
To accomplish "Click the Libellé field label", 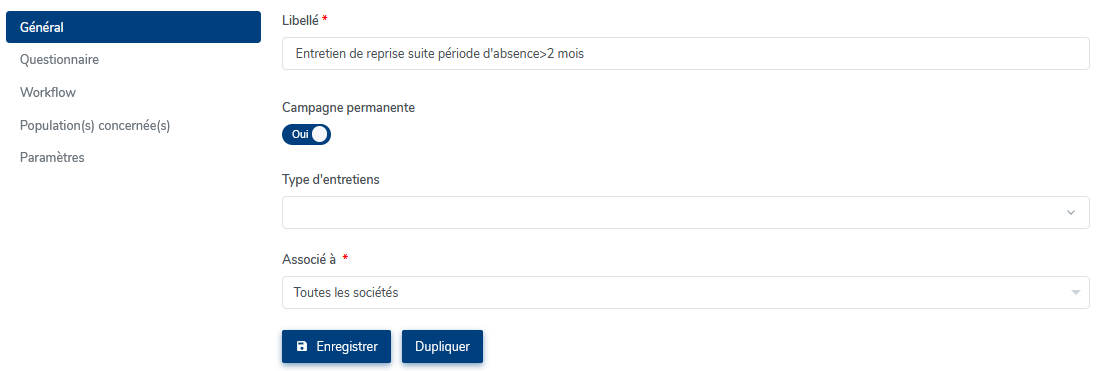I will (300, 20).
